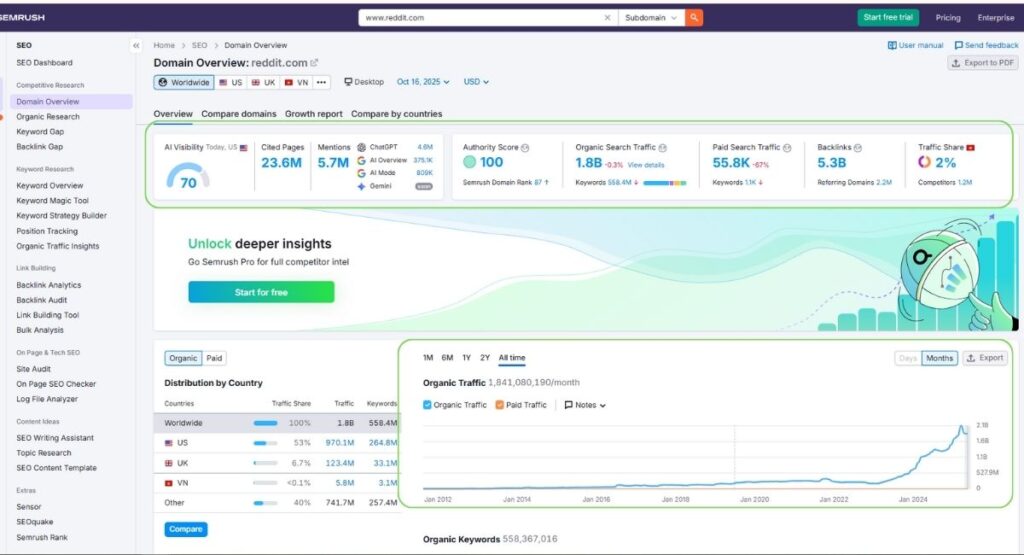Open the View details link
This screenshot has width=1024, height=555.
(x=645, y=165)
